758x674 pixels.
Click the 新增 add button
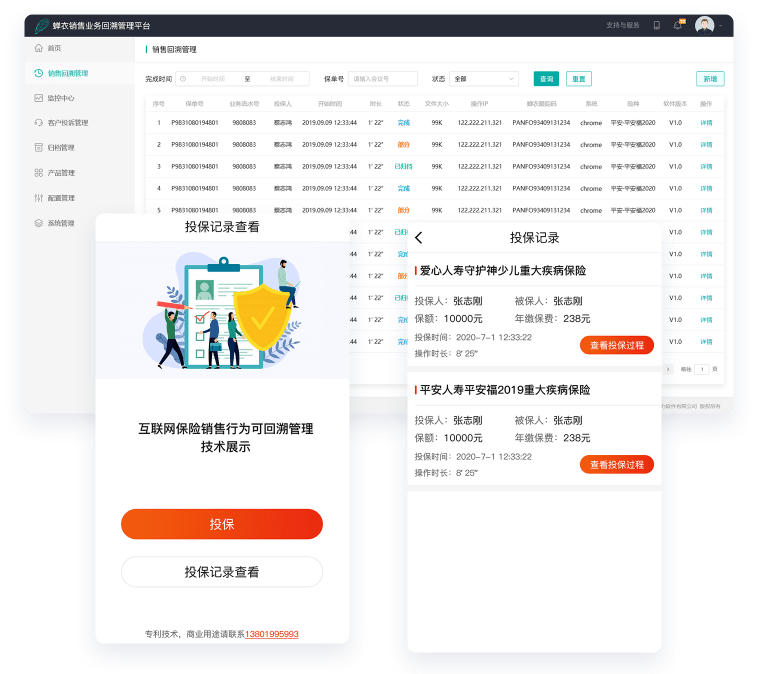click(x=710, y=79)
